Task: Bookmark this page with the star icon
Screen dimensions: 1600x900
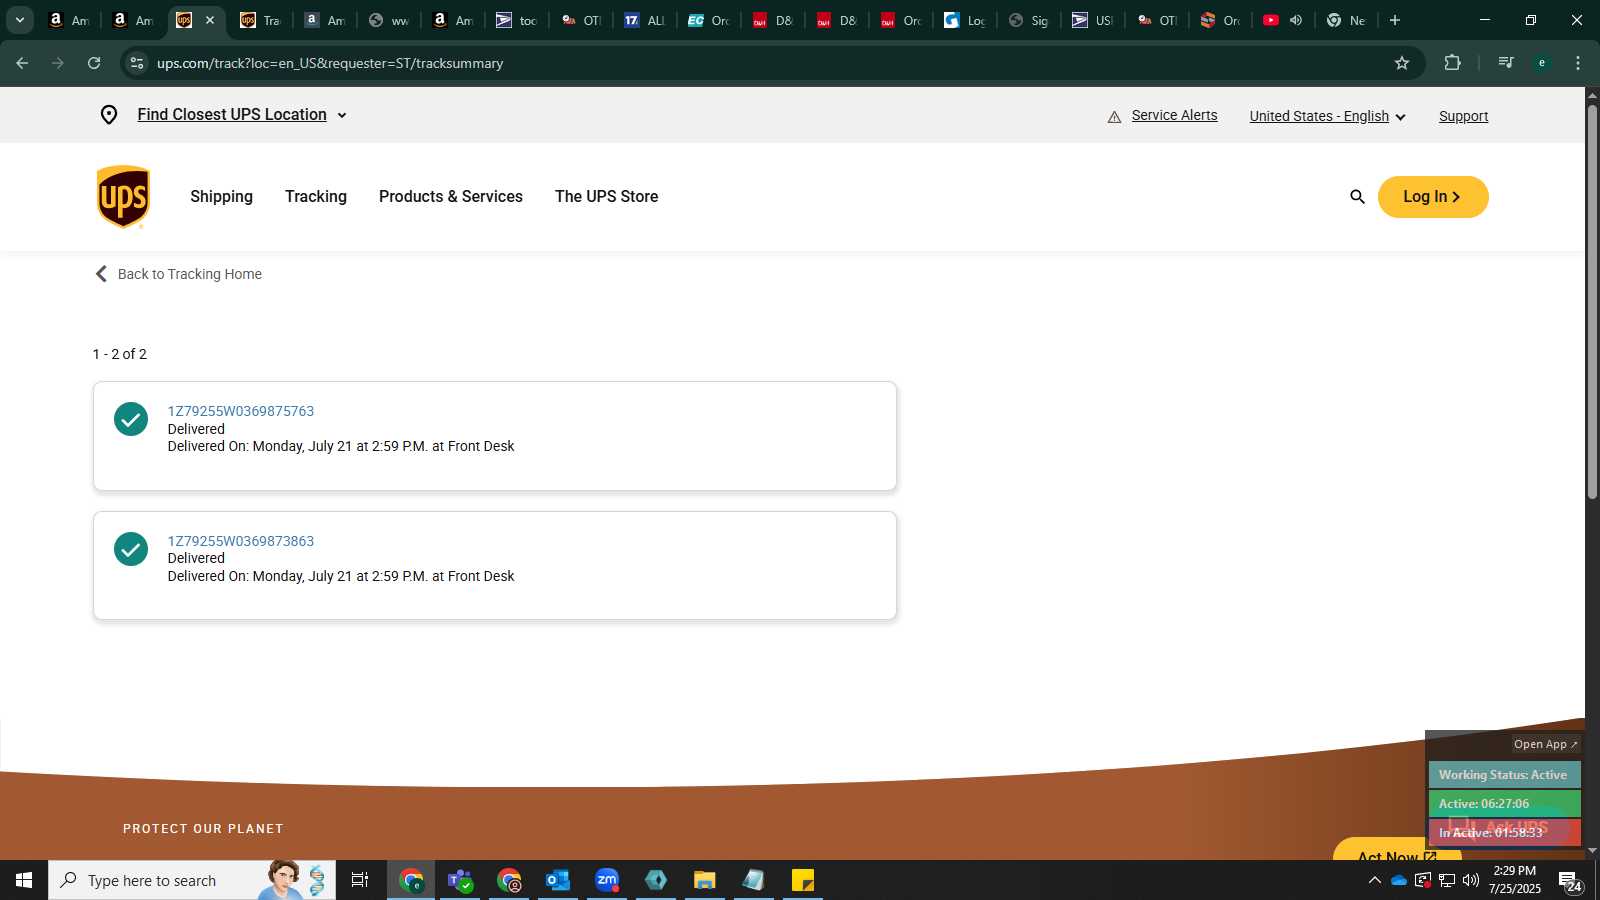Action: (1402, 63)
